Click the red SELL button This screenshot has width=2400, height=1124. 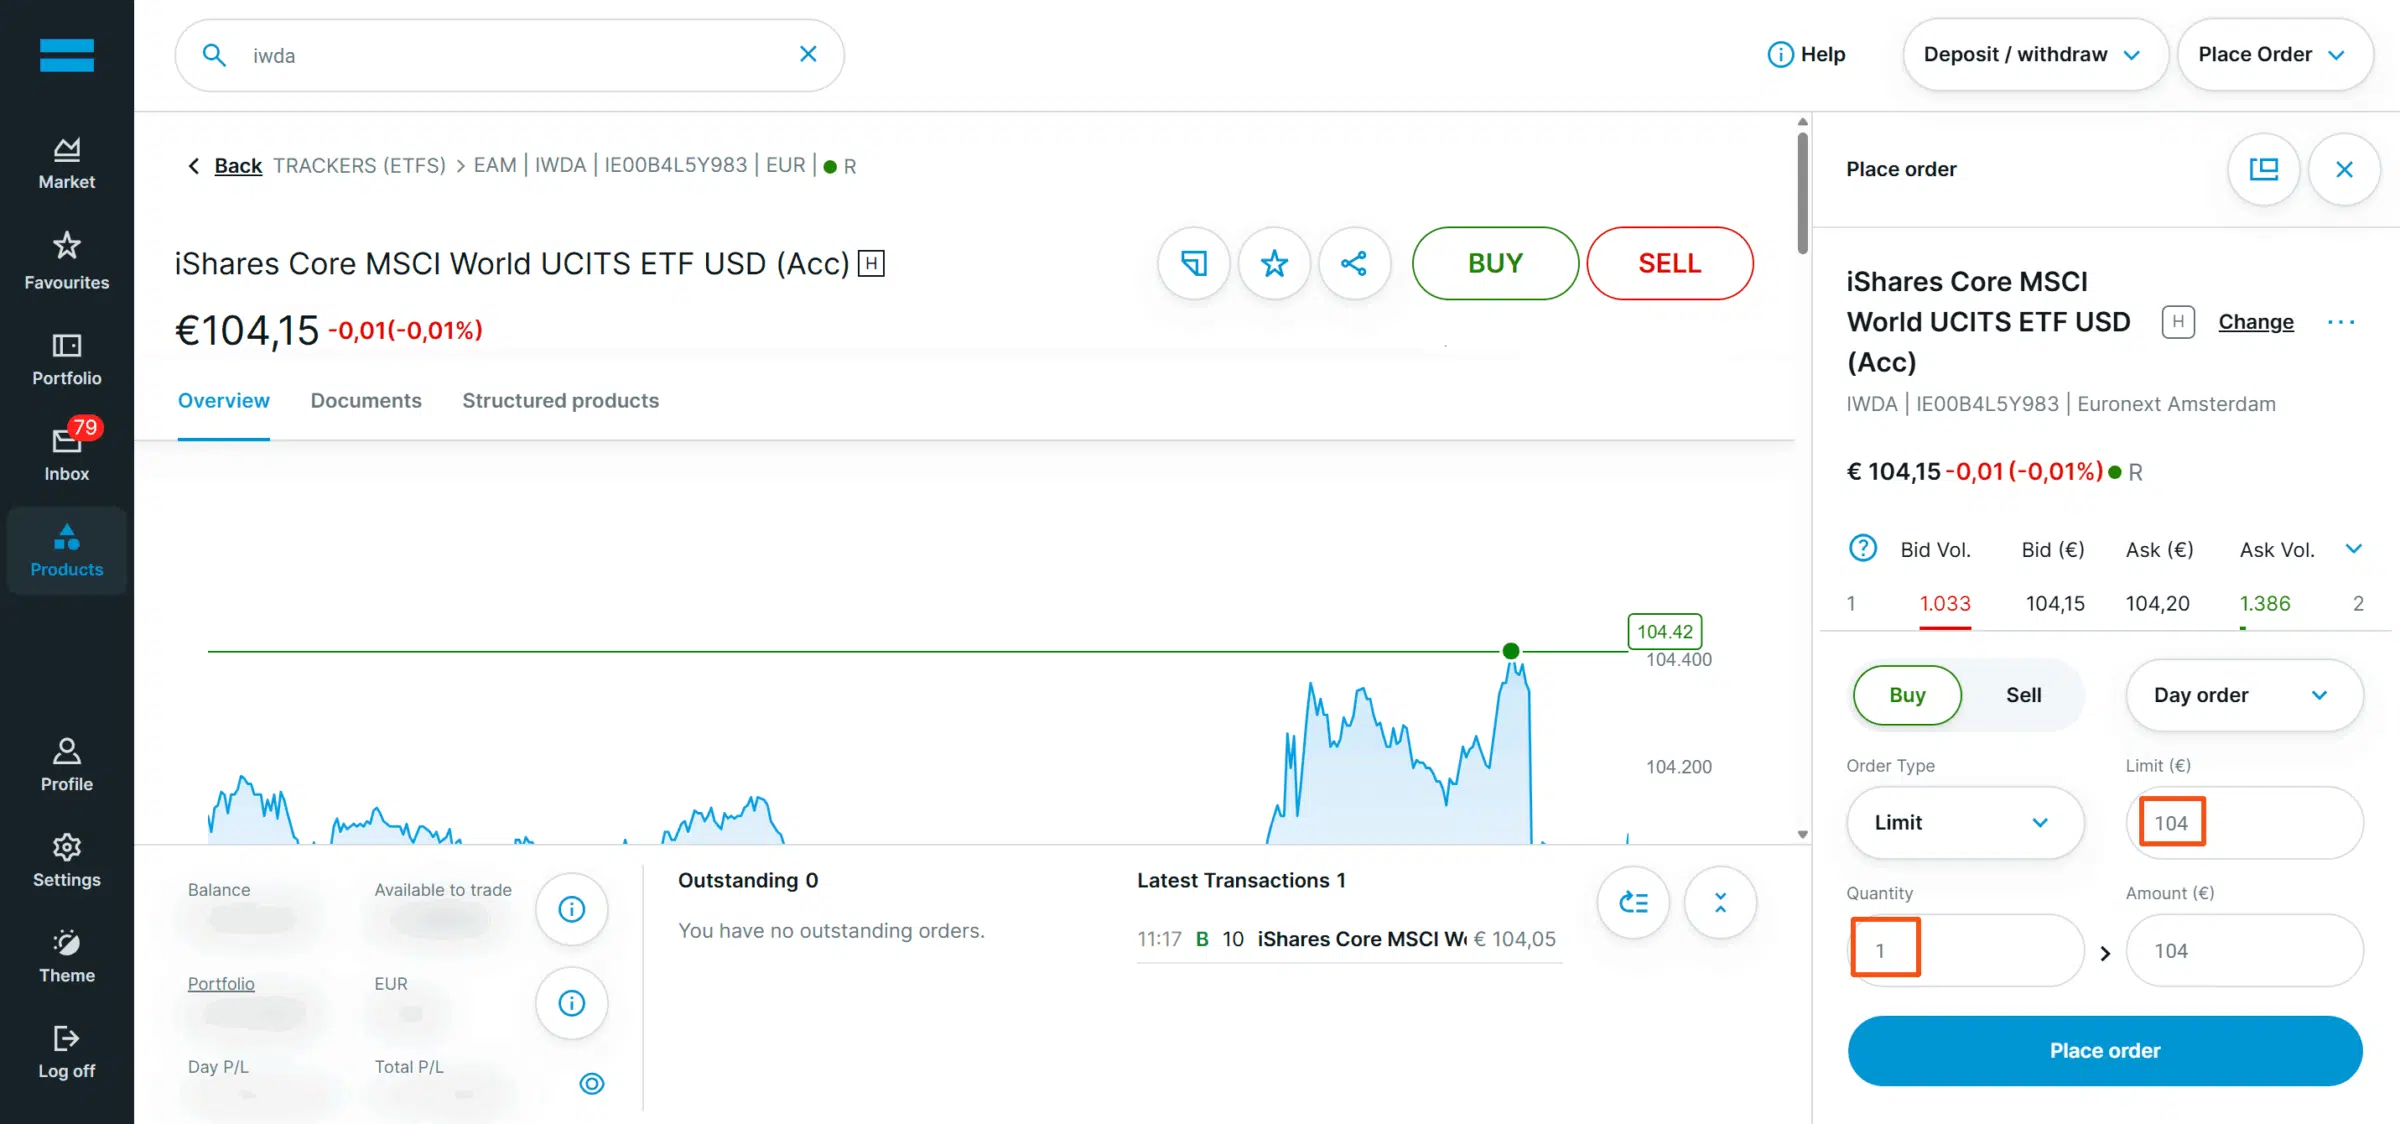pos(1670,263)
